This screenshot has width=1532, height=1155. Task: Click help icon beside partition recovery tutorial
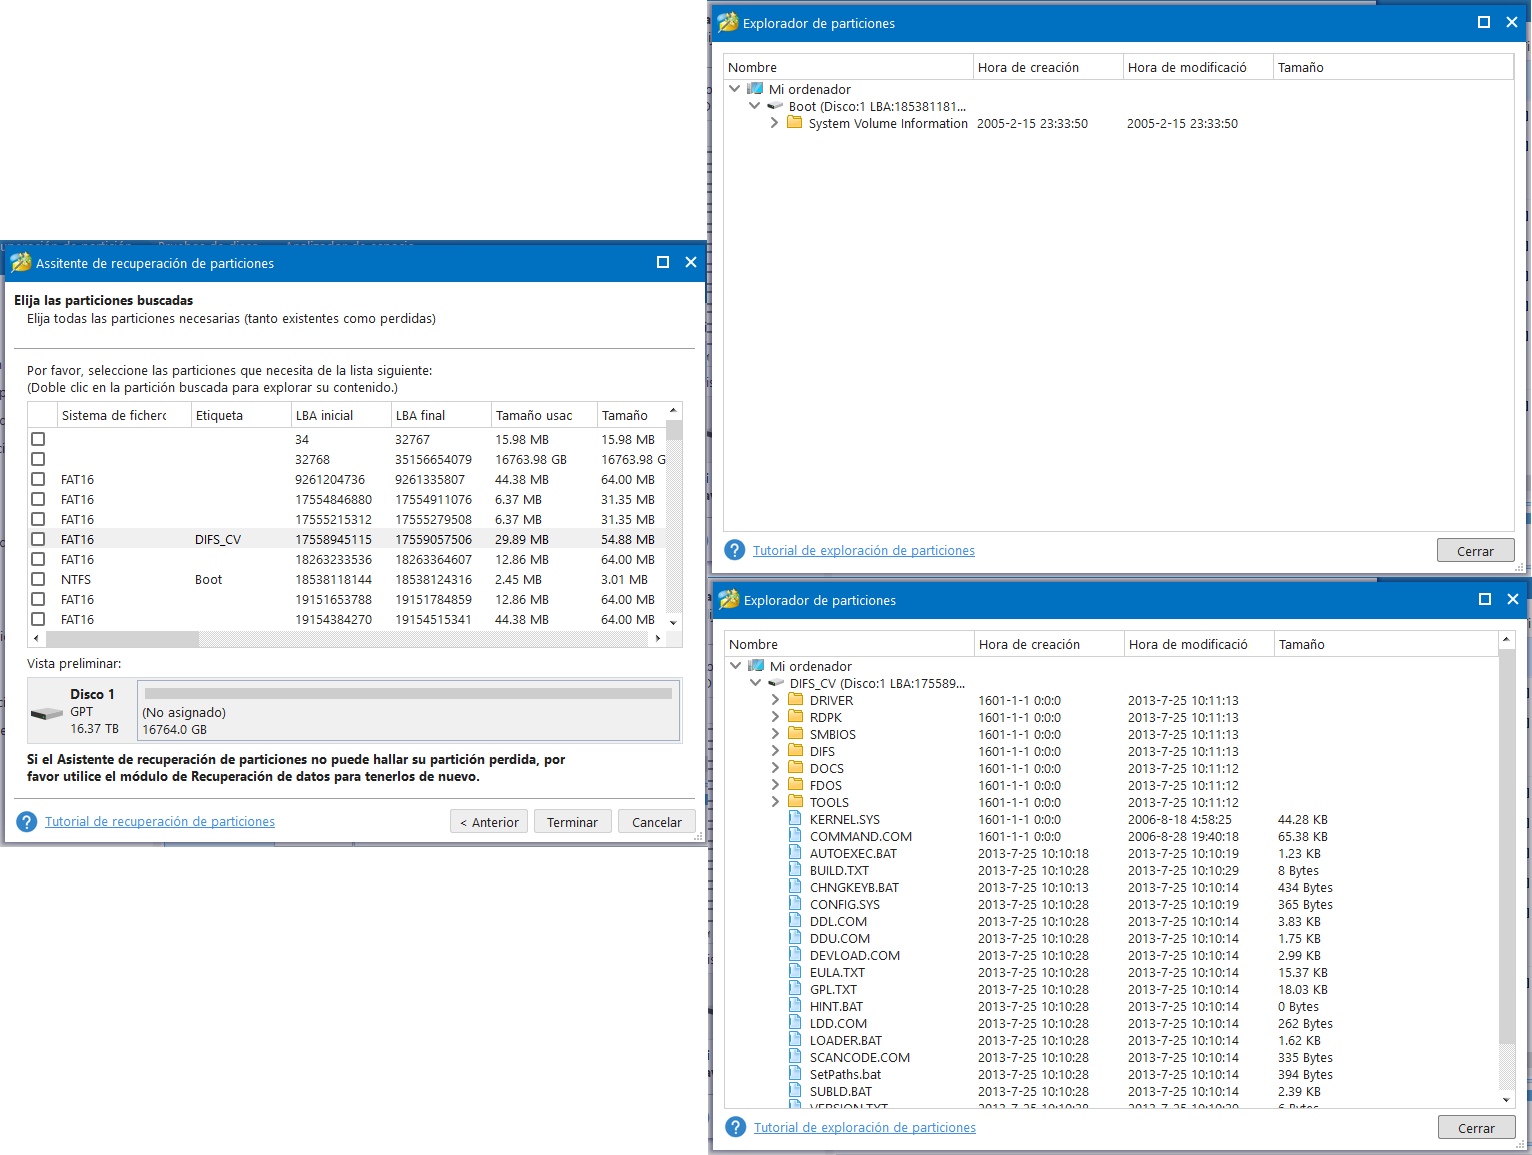(27, 822)
